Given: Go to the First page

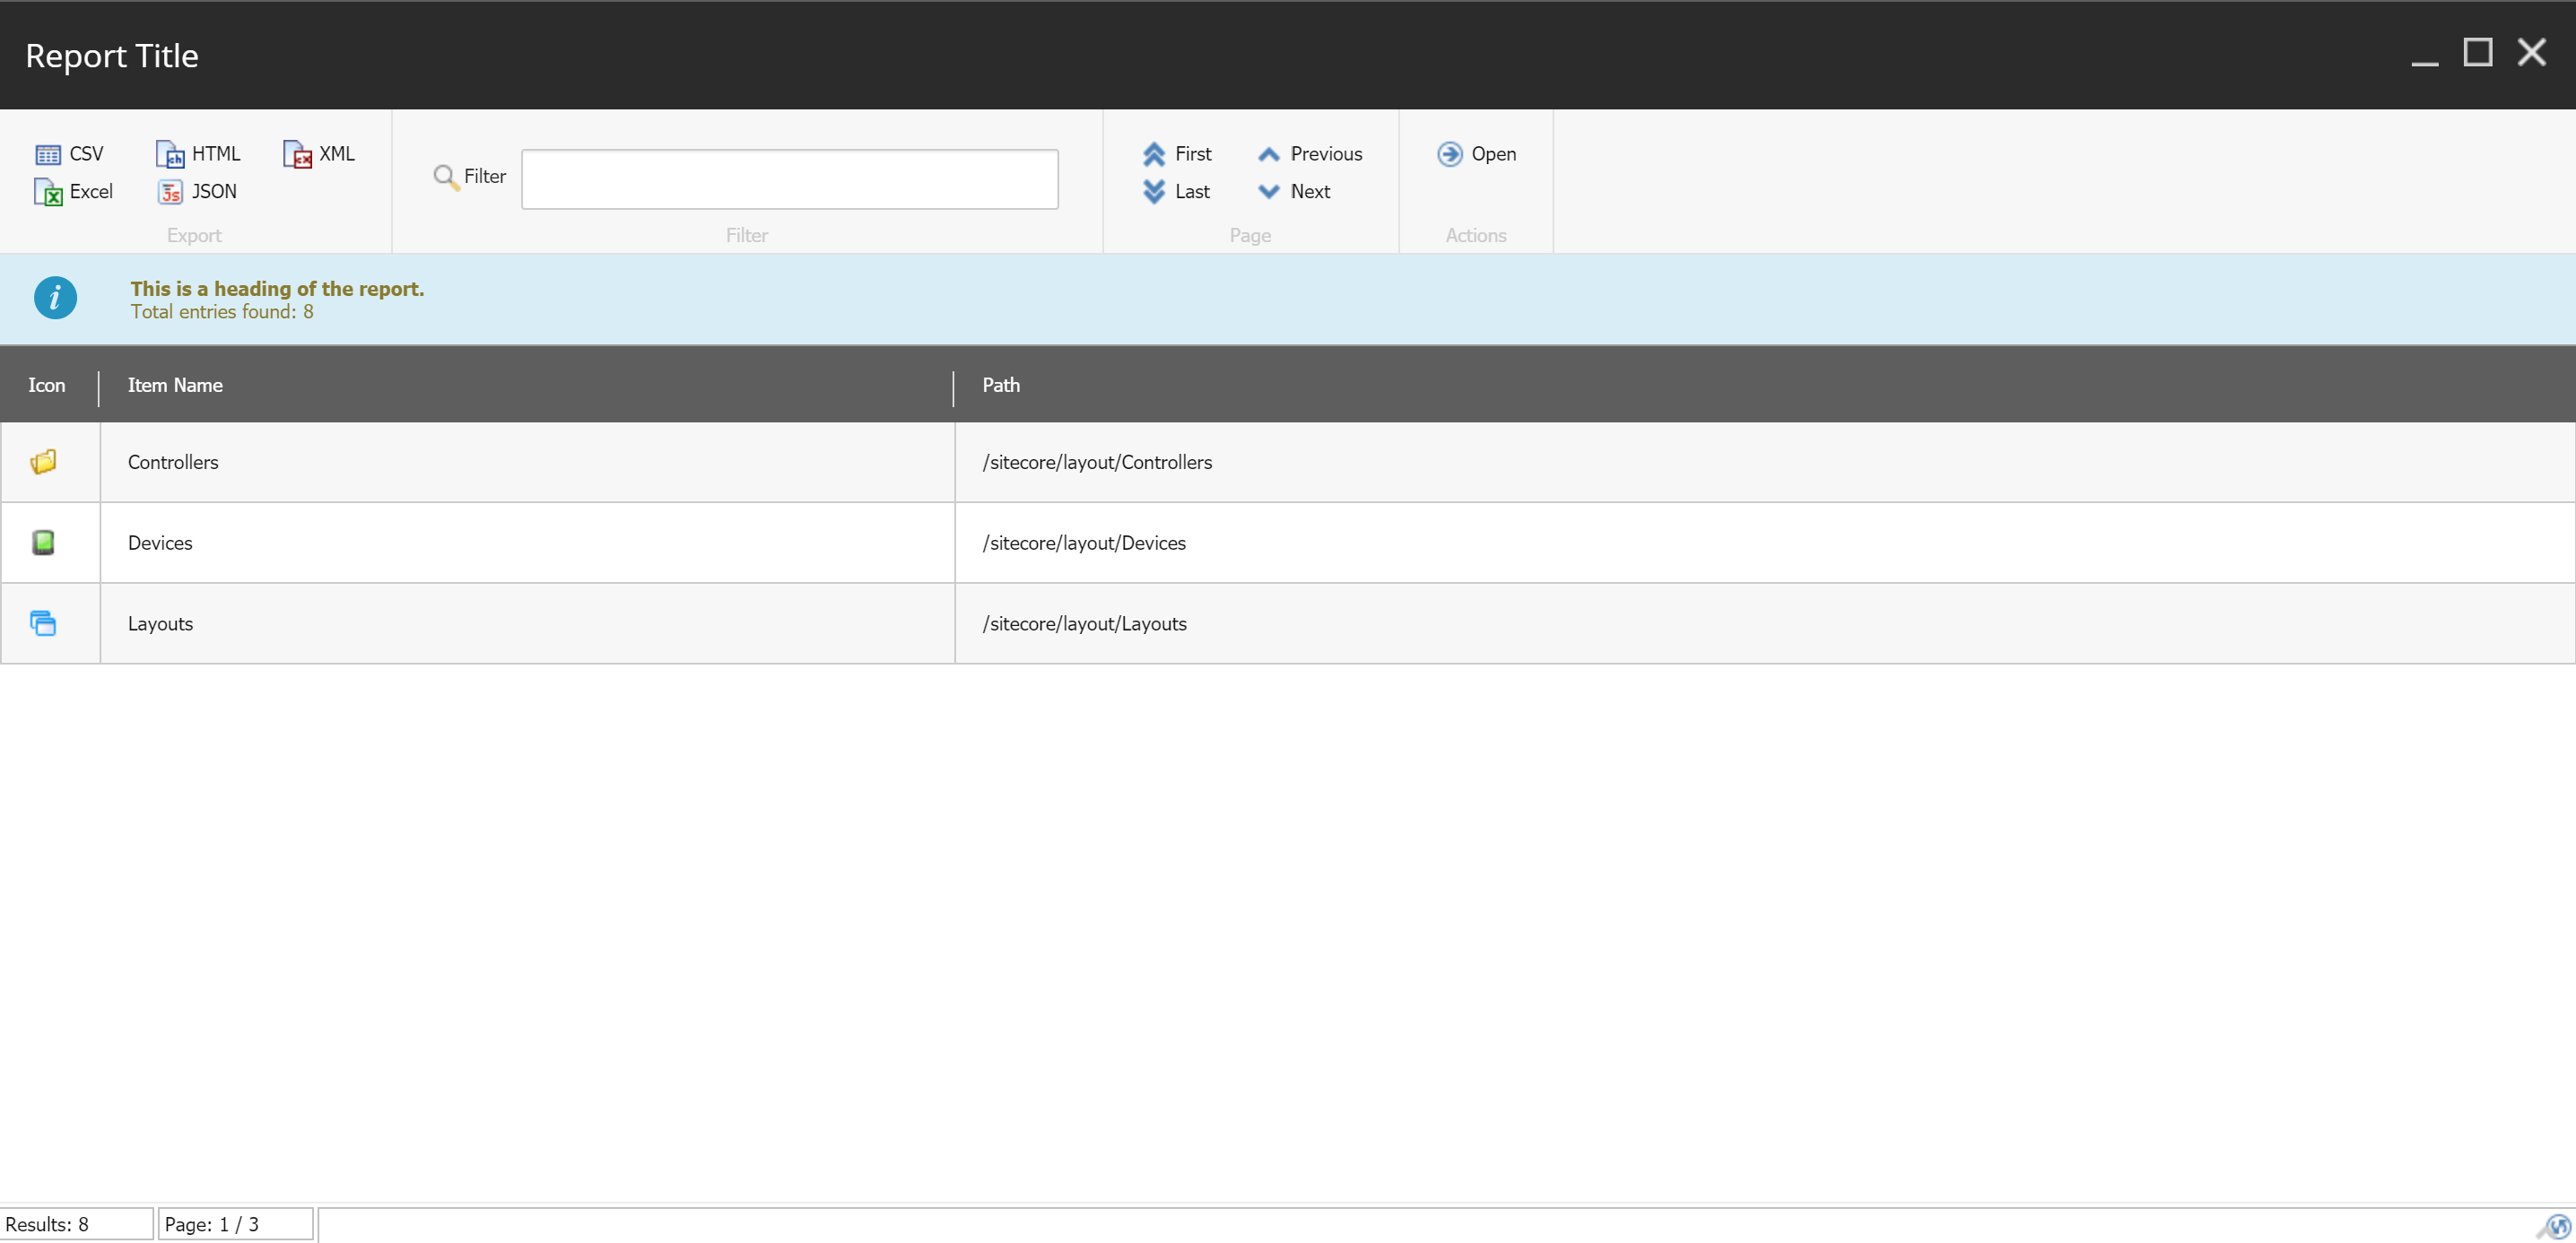Looking at the screenshot, I should [x=1177, y=154].
